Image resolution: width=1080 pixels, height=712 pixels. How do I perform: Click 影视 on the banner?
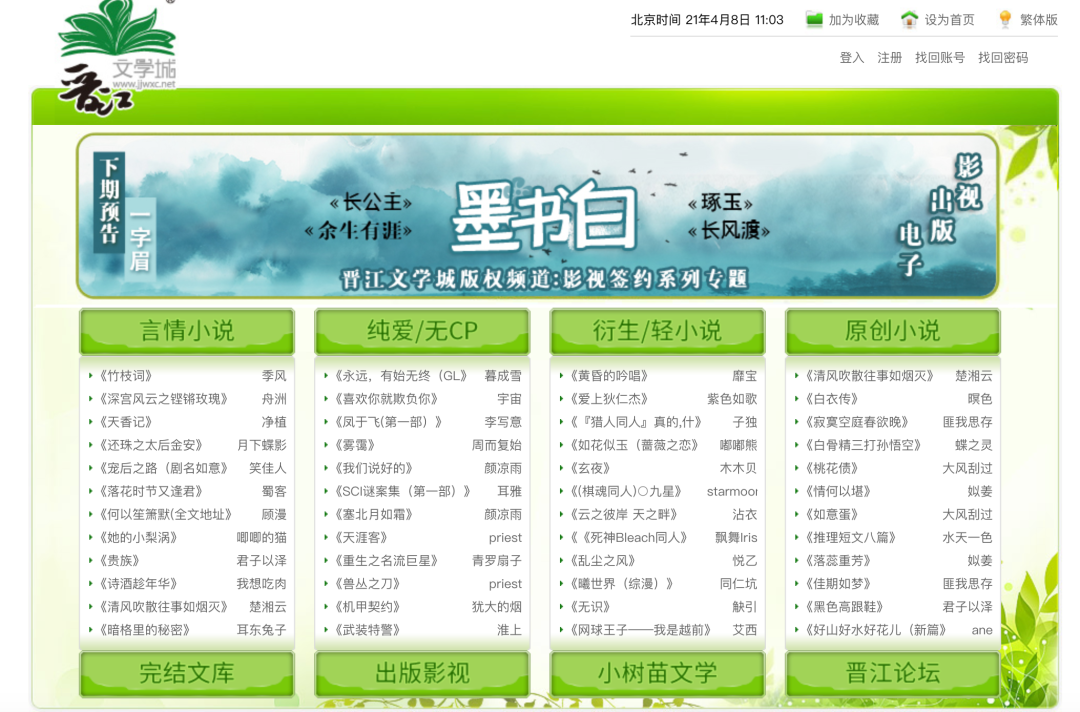coord(968,182)
